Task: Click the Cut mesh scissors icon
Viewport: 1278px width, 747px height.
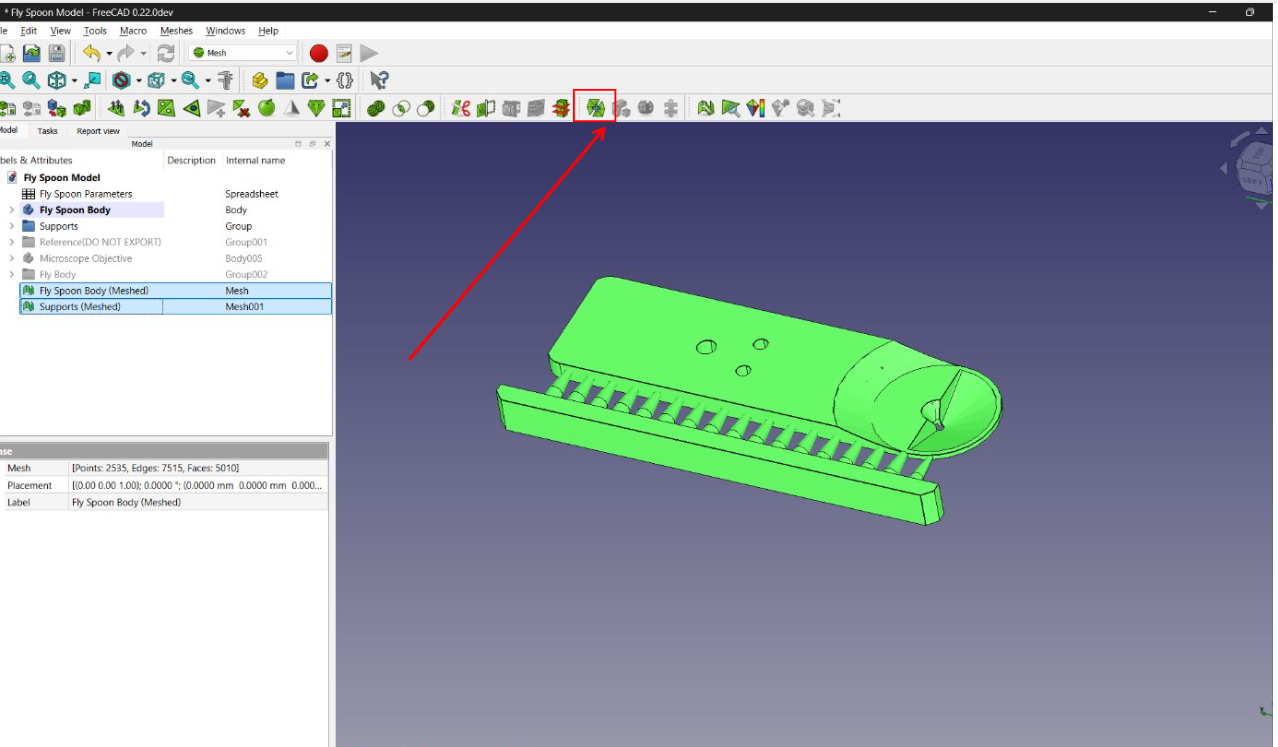Action: [461, 108]
